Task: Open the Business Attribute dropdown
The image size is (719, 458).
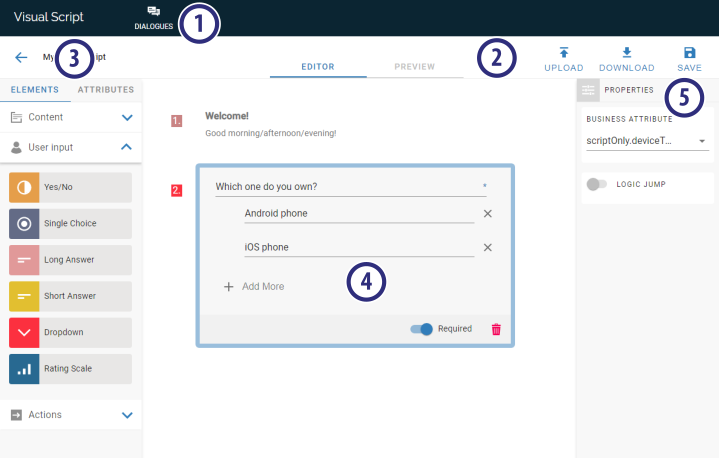Action: coord(647,141)
